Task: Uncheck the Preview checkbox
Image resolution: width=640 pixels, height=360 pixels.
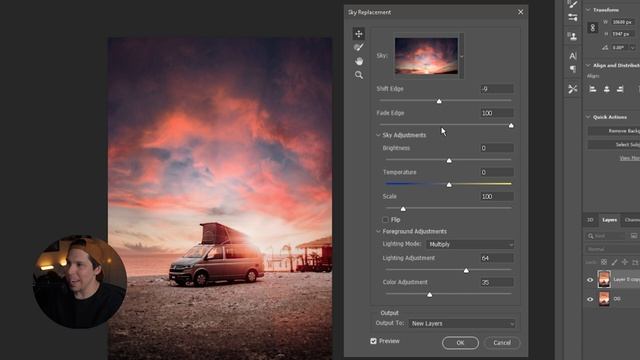Action: coord(373,341)
